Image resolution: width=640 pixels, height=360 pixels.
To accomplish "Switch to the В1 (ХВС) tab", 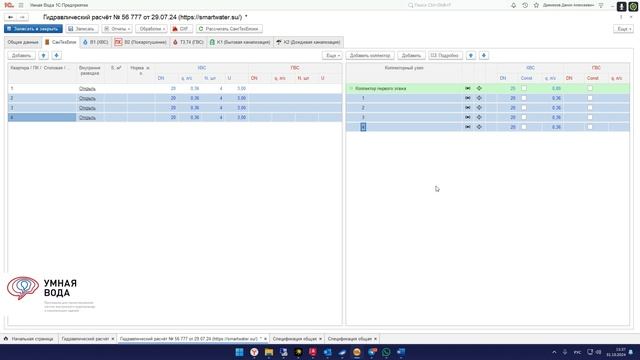I will point(96,42).
